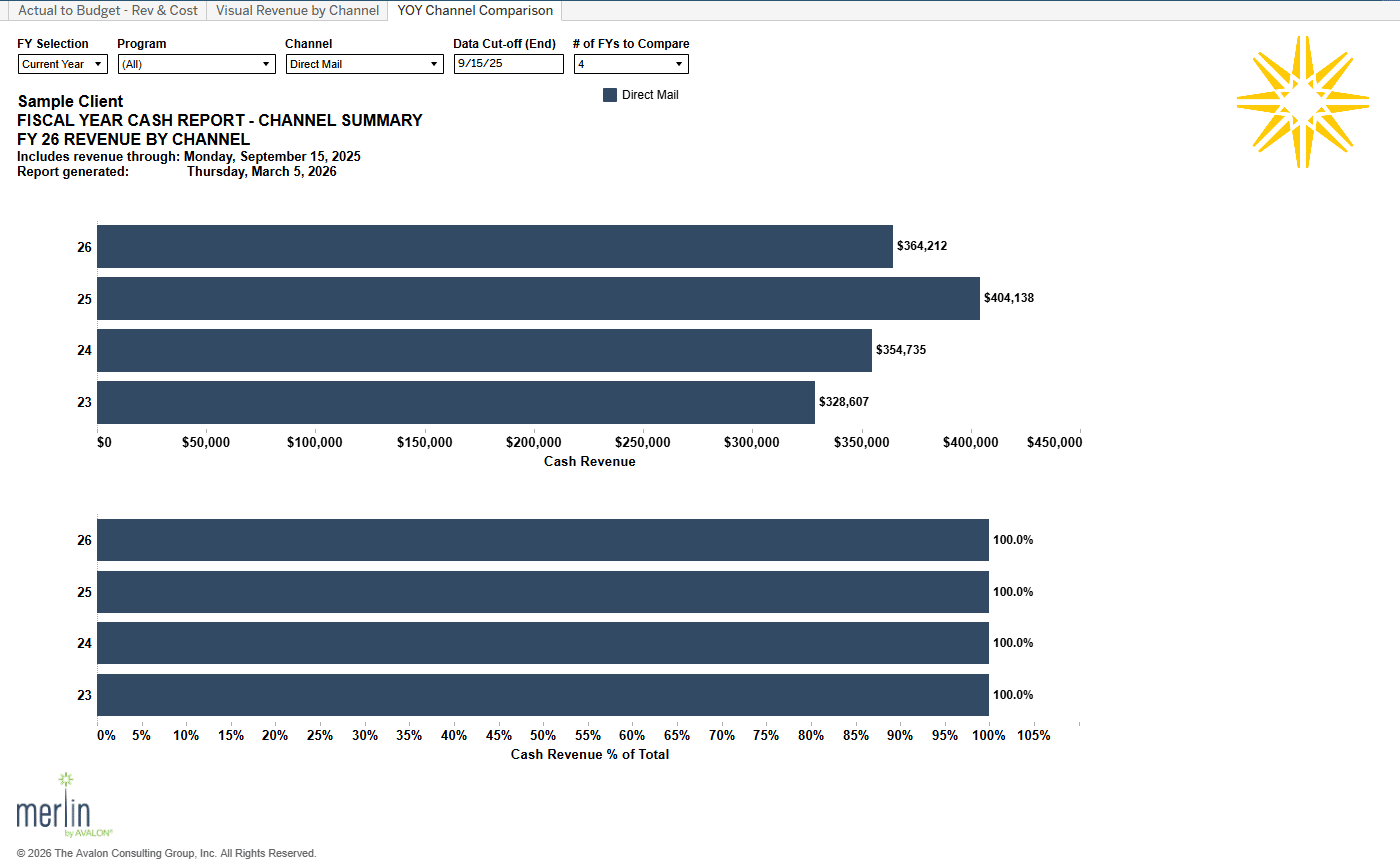Click the Avalon Consulting Group copyright notice
Image resolution: width=1400 pixels, height=864 pixels.
click(166, 854)
